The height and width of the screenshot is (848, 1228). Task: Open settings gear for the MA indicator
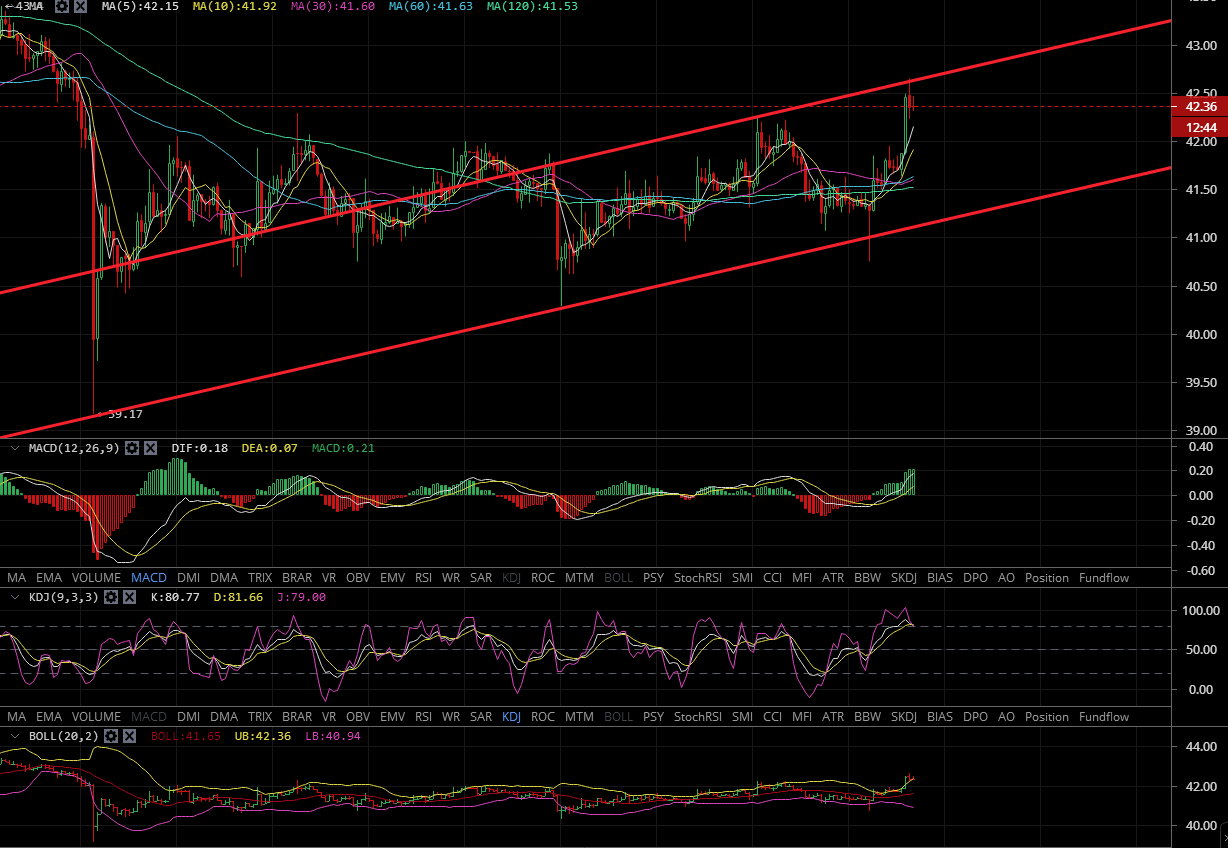62,6
